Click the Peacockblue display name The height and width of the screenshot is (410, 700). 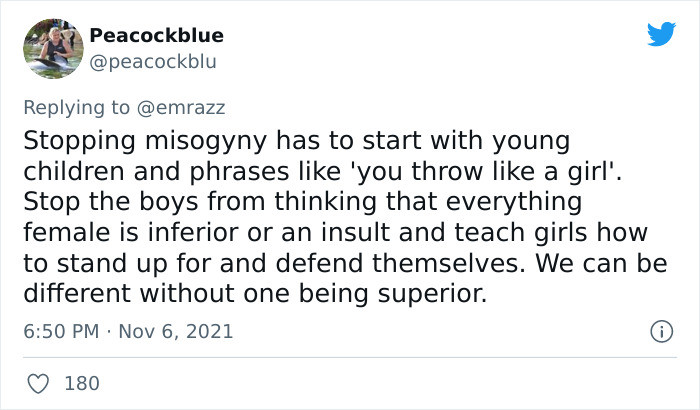[156, 36]
